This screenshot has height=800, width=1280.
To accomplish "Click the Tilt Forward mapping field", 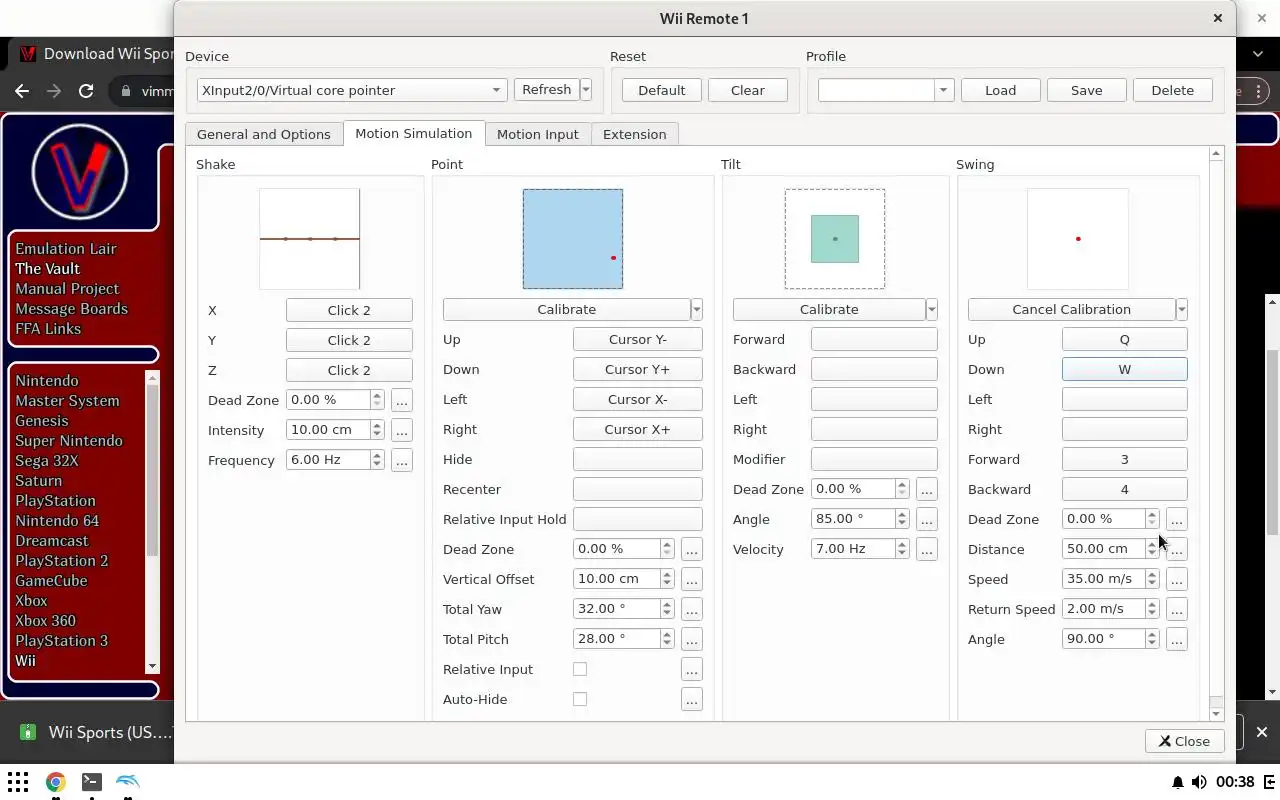I will (x=874, y=340).
